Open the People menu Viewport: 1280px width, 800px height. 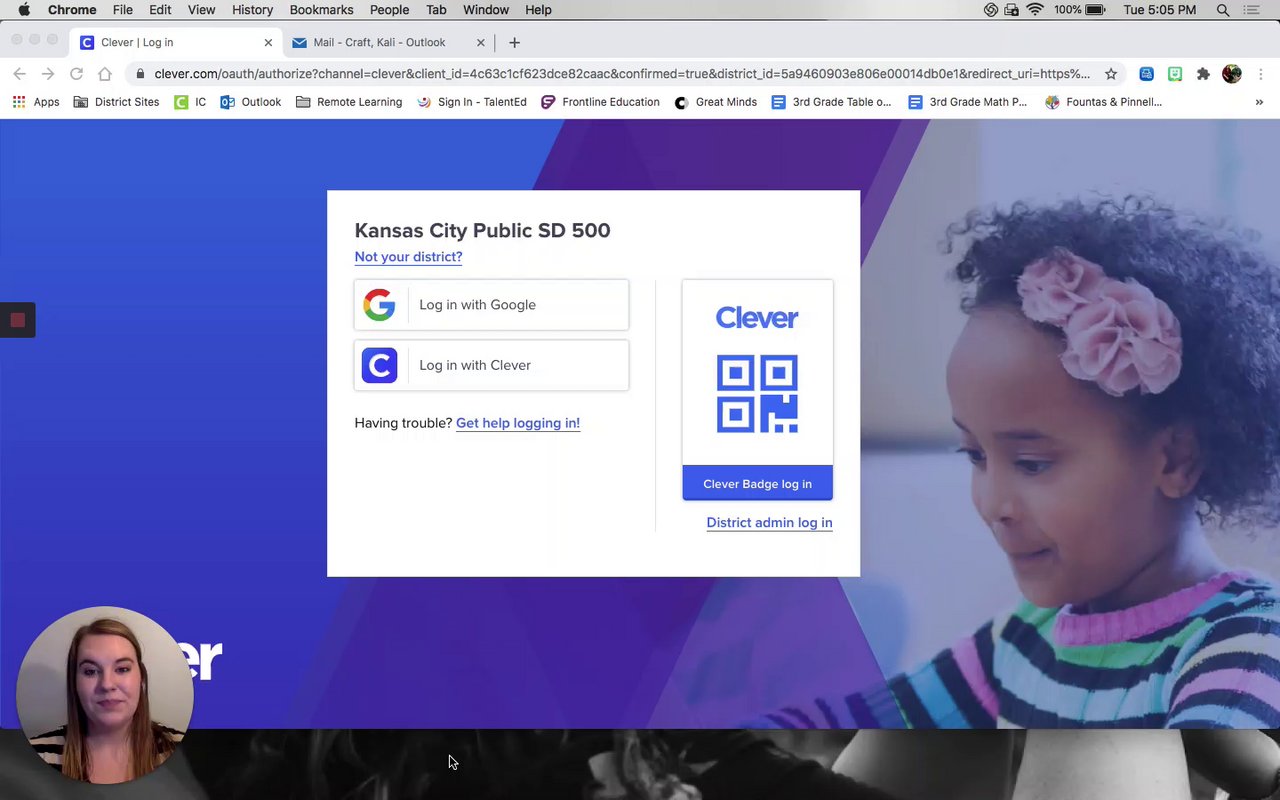click(x=389, y=10)
